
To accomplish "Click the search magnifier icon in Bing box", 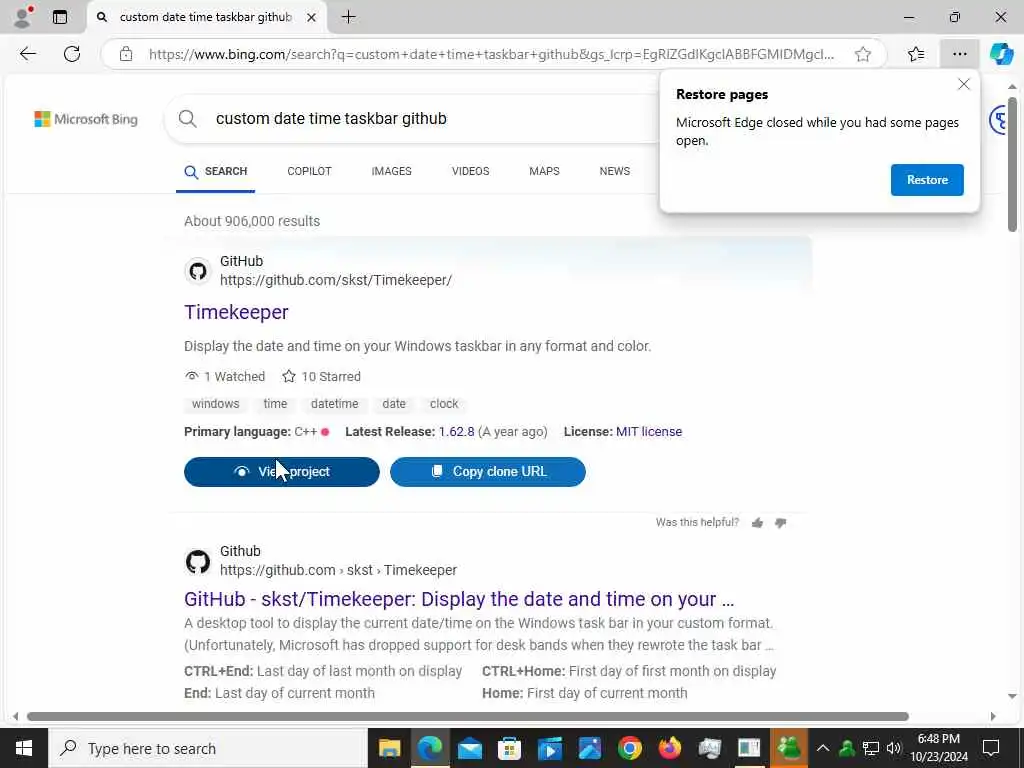I will click(x=187, y=119).
